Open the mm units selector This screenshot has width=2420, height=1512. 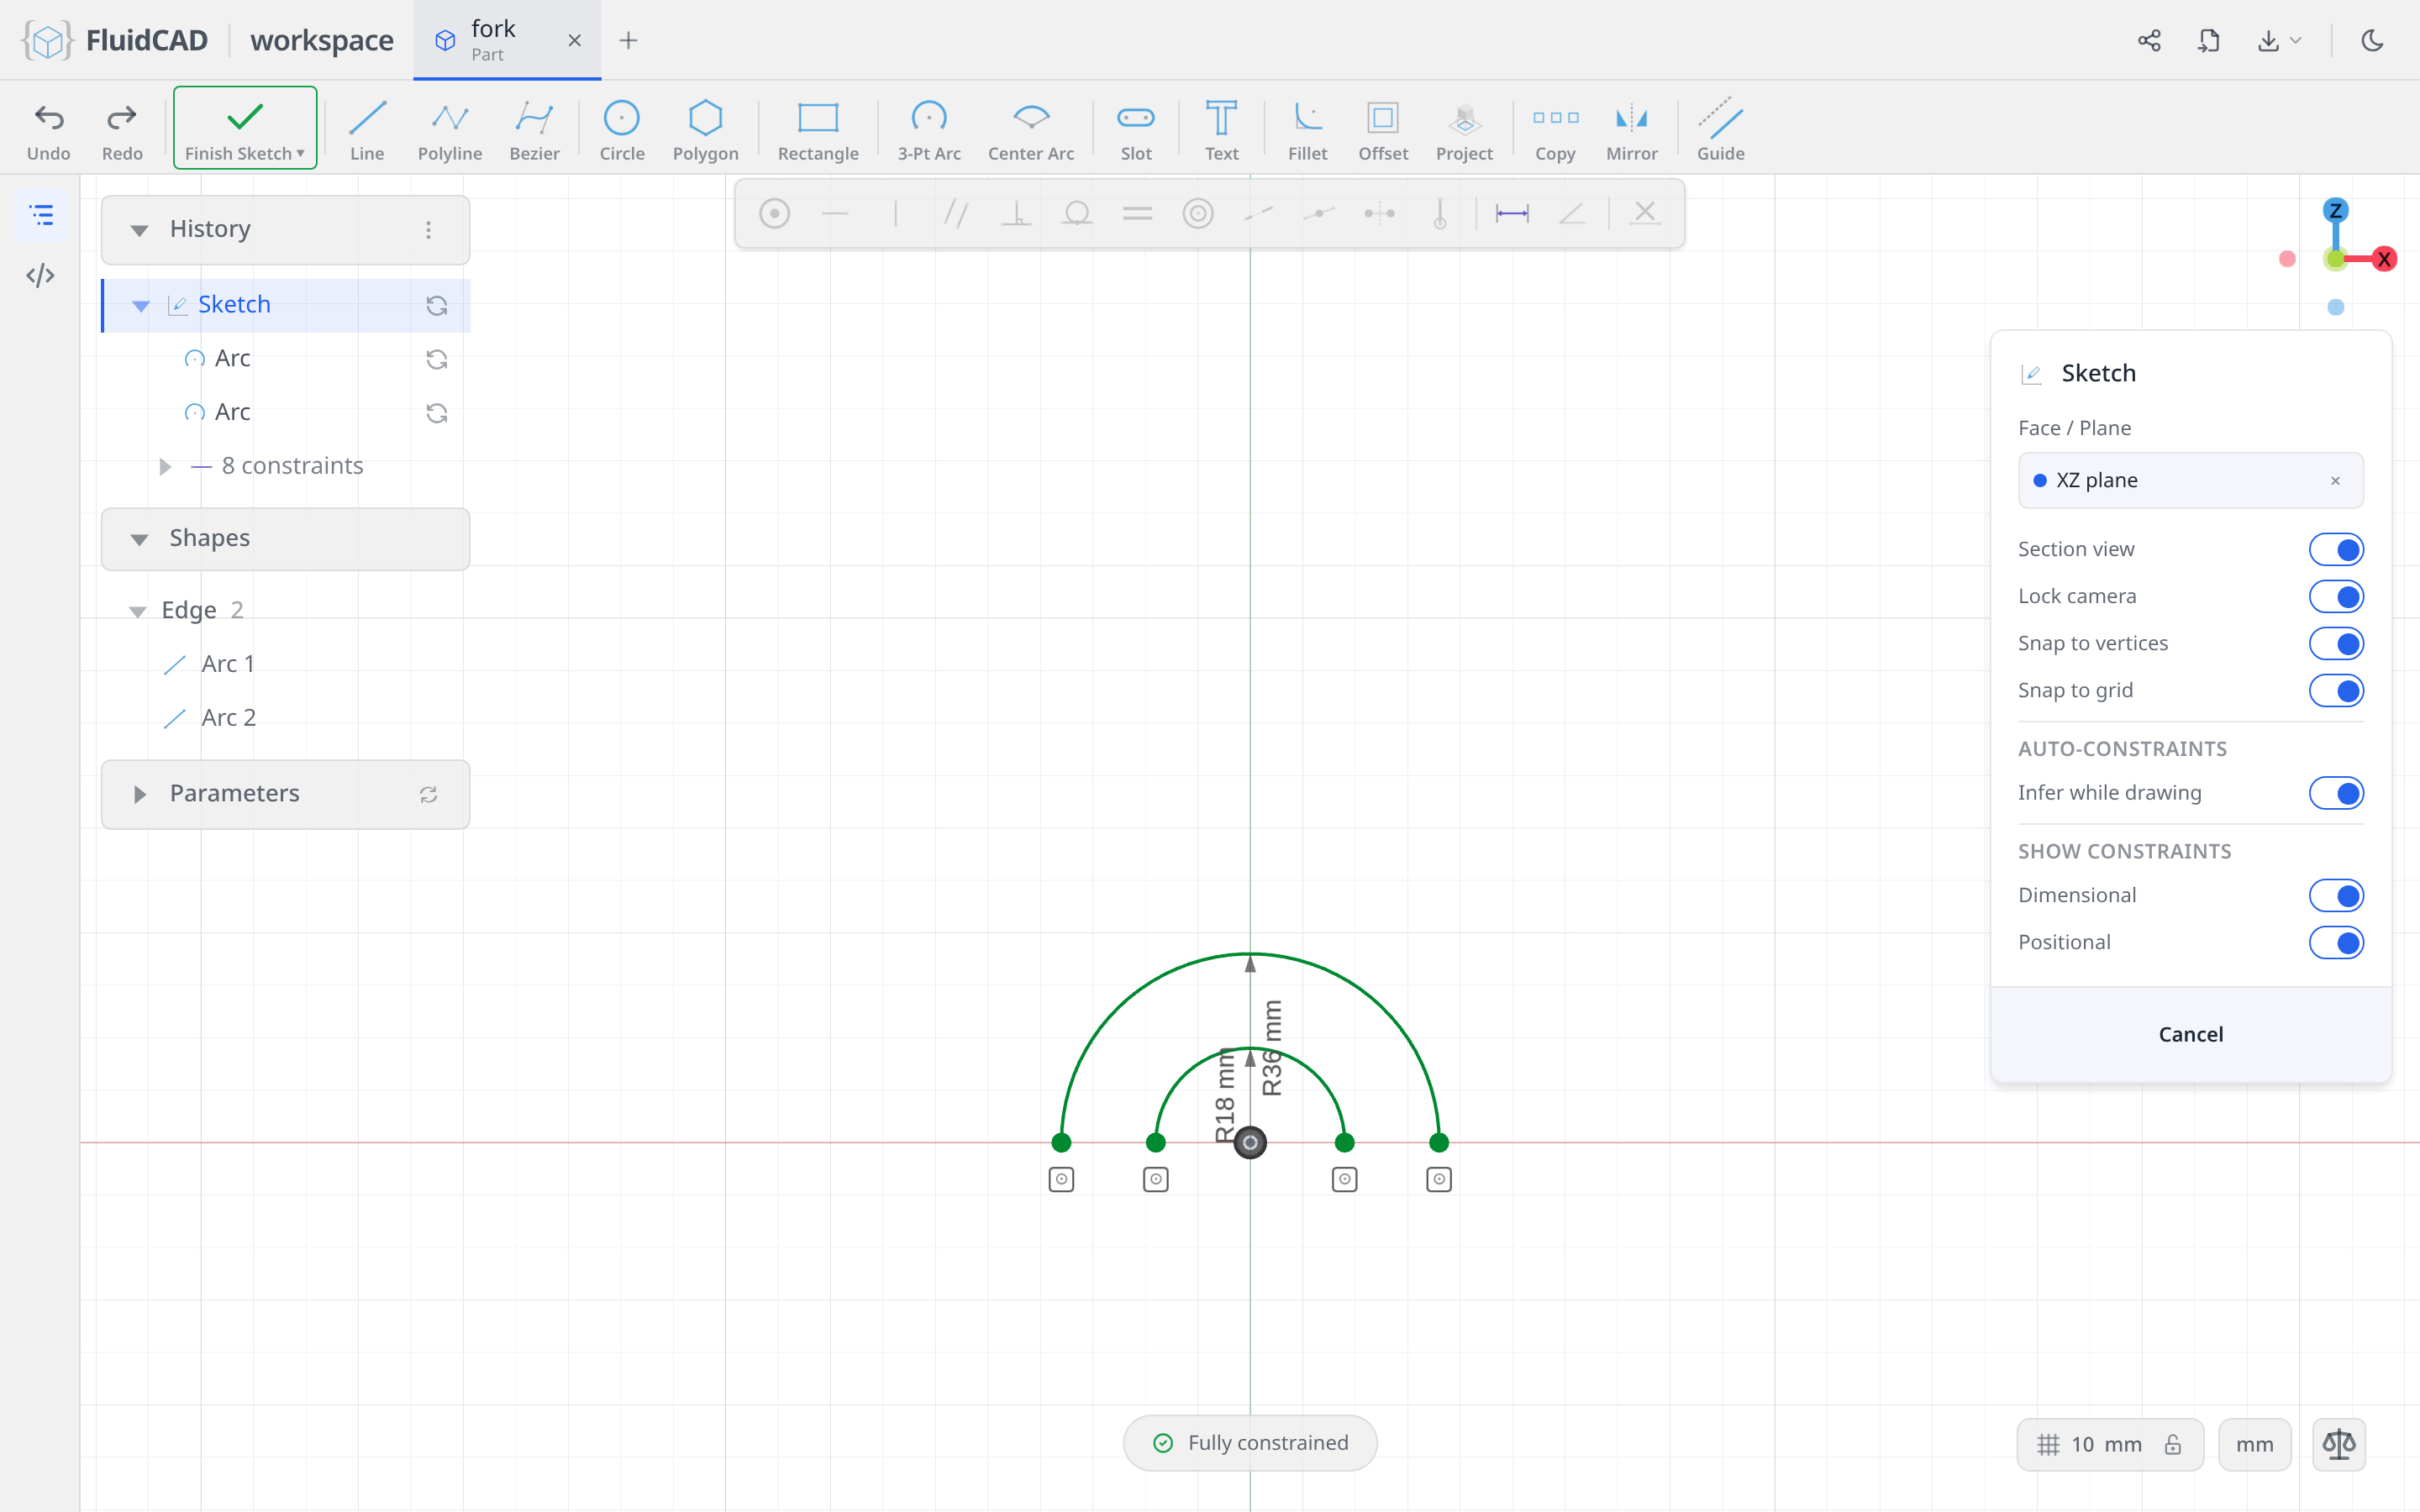click(x=2254, y=1444)
